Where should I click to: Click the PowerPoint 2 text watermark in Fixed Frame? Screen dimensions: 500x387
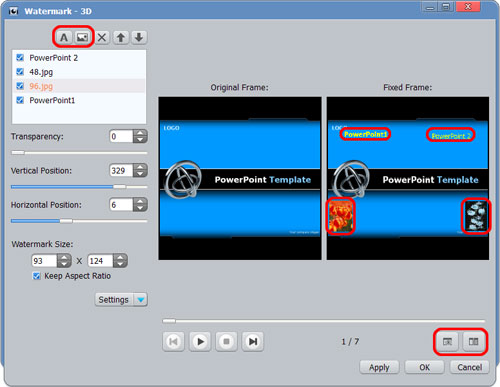[451, 136]
